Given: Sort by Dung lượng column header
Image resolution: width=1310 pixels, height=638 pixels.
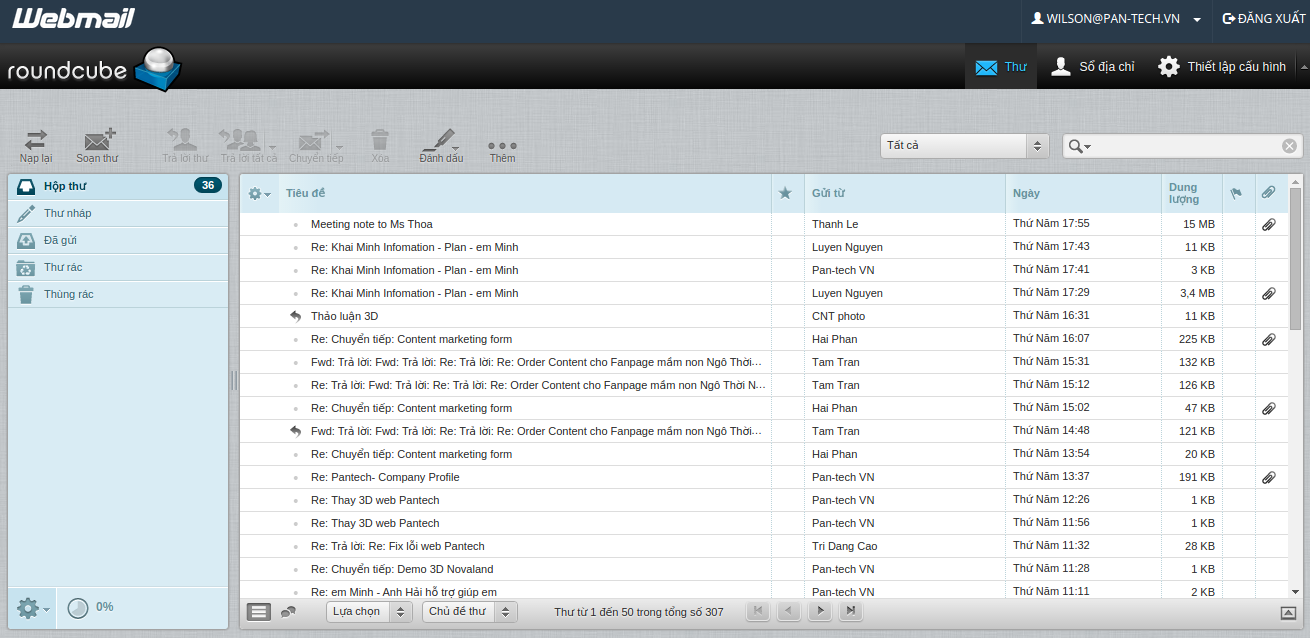Looking at the screenshot, I should (x=1185, y=193).
